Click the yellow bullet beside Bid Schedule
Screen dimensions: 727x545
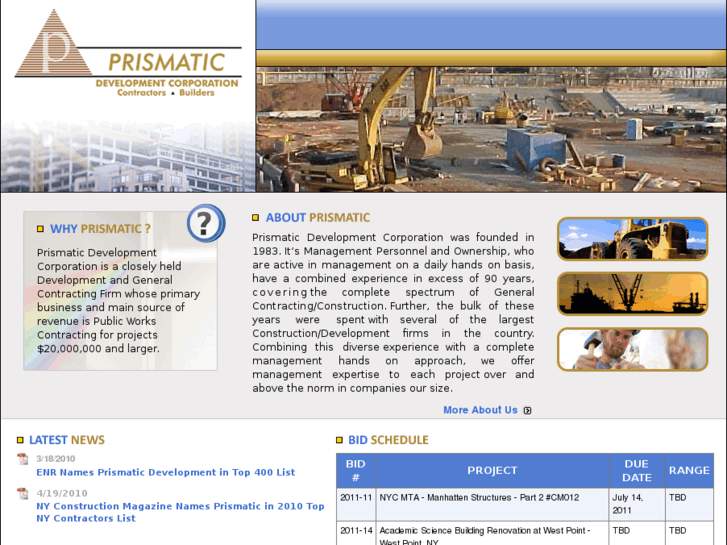(x=339, y=440)
